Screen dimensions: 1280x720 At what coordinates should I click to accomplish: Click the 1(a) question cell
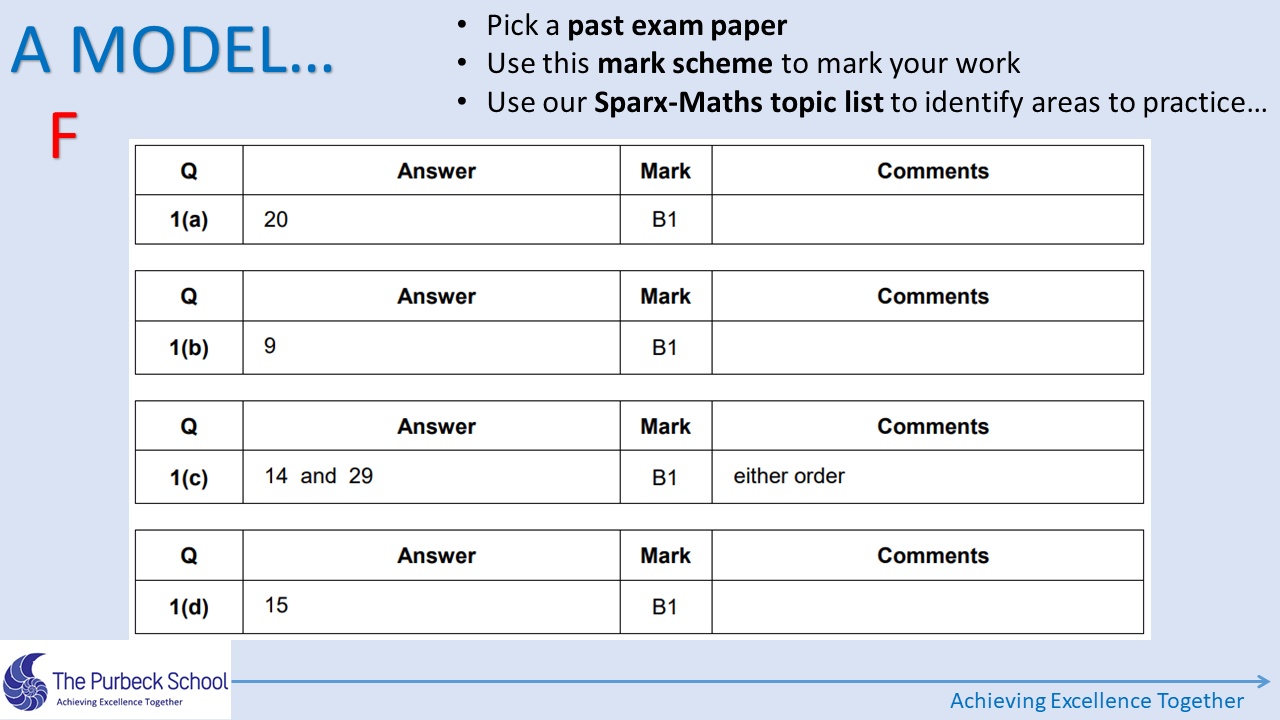pos(189,220)
